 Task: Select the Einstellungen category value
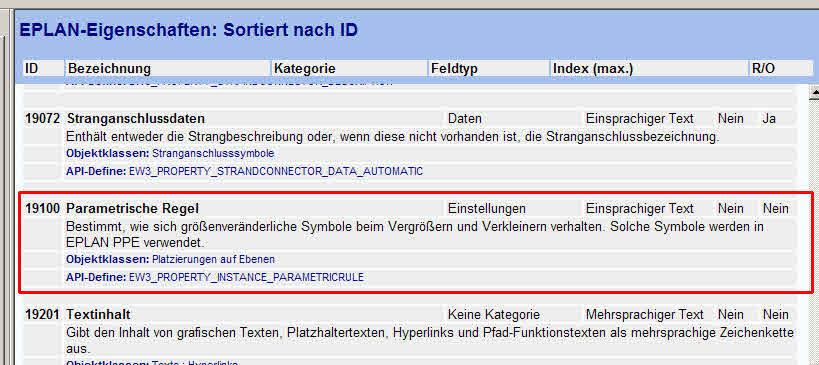tap(487, 208)
